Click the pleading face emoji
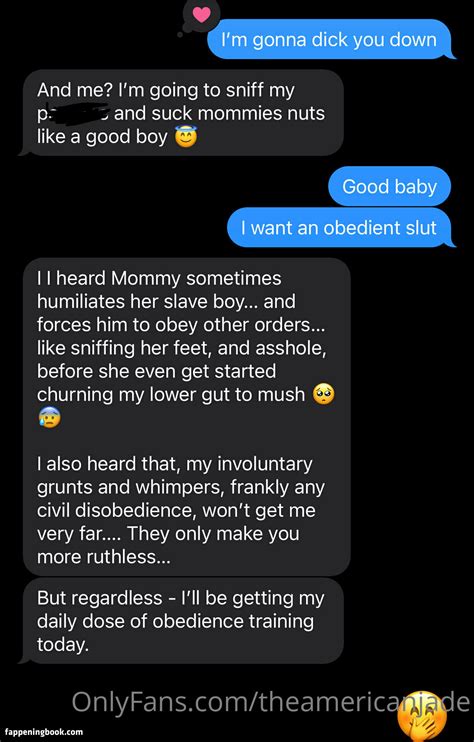This screenshot has height=742, width=474. pos(324,395)
